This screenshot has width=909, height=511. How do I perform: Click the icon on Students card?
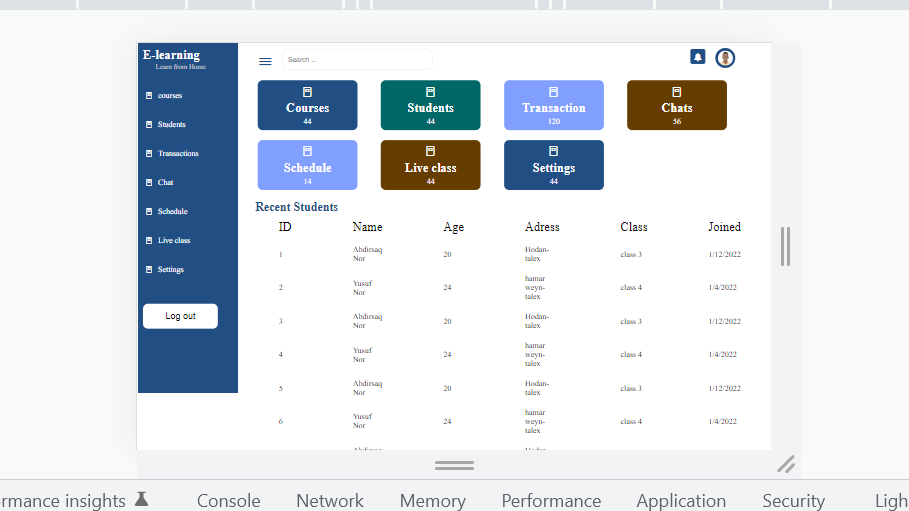click(x=430, y=92)
